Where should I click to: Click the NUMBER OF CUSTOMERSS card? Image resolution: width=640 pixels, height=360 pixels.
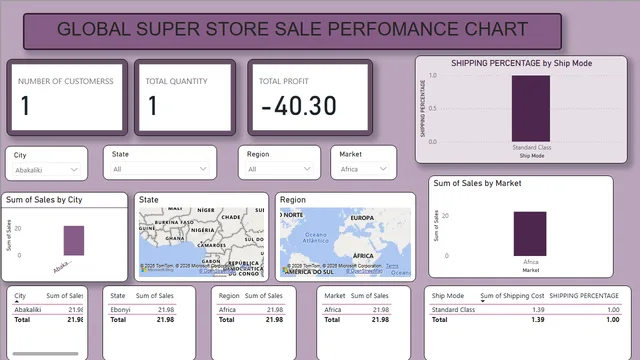pos(67,98)
